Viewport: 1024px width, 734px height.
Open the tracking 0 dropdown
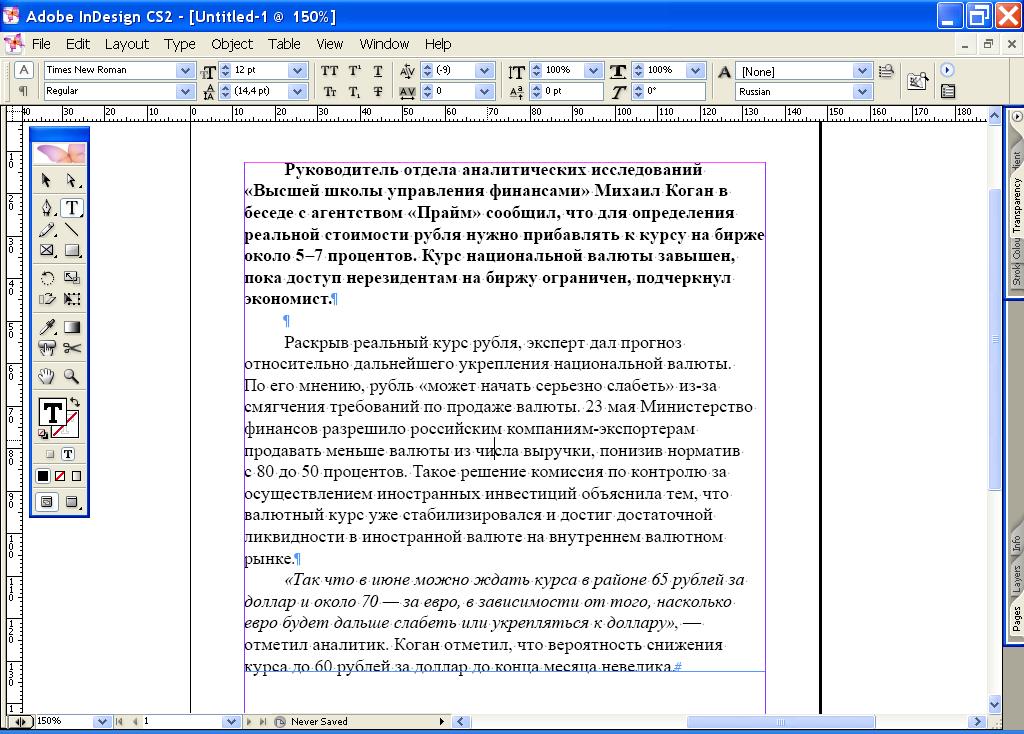[x=485, y=91]
